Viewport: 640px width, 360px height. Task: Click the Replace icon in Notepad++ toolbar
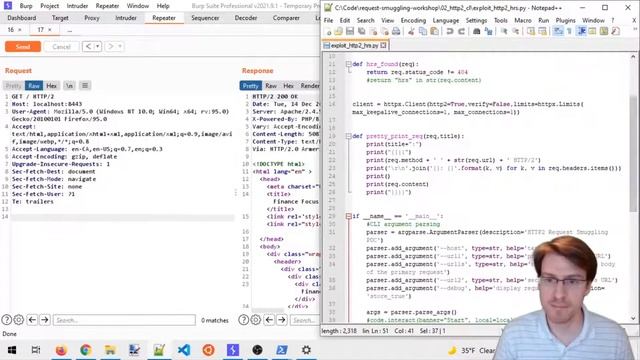pos(488,31)
